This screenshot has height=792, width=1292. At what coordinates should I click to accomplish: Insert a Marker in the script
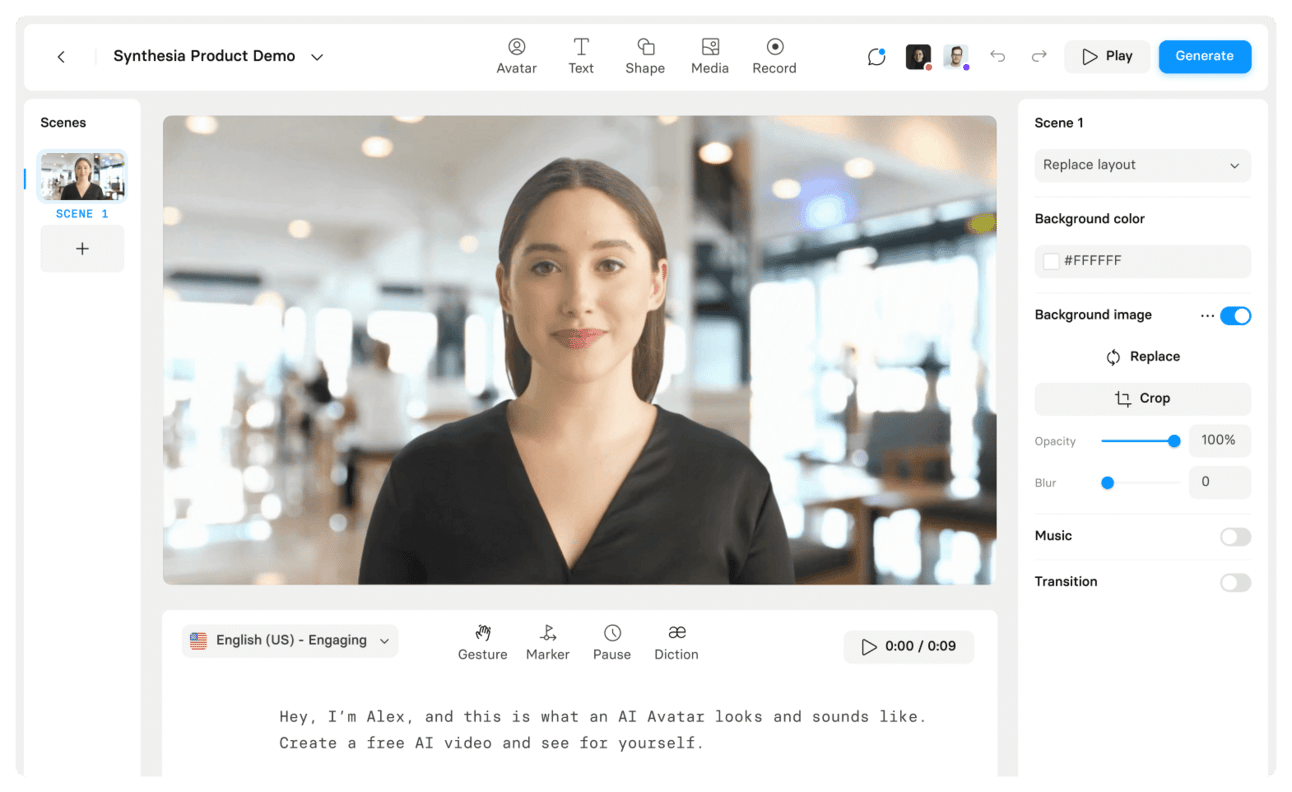click(x=548, y=643)
